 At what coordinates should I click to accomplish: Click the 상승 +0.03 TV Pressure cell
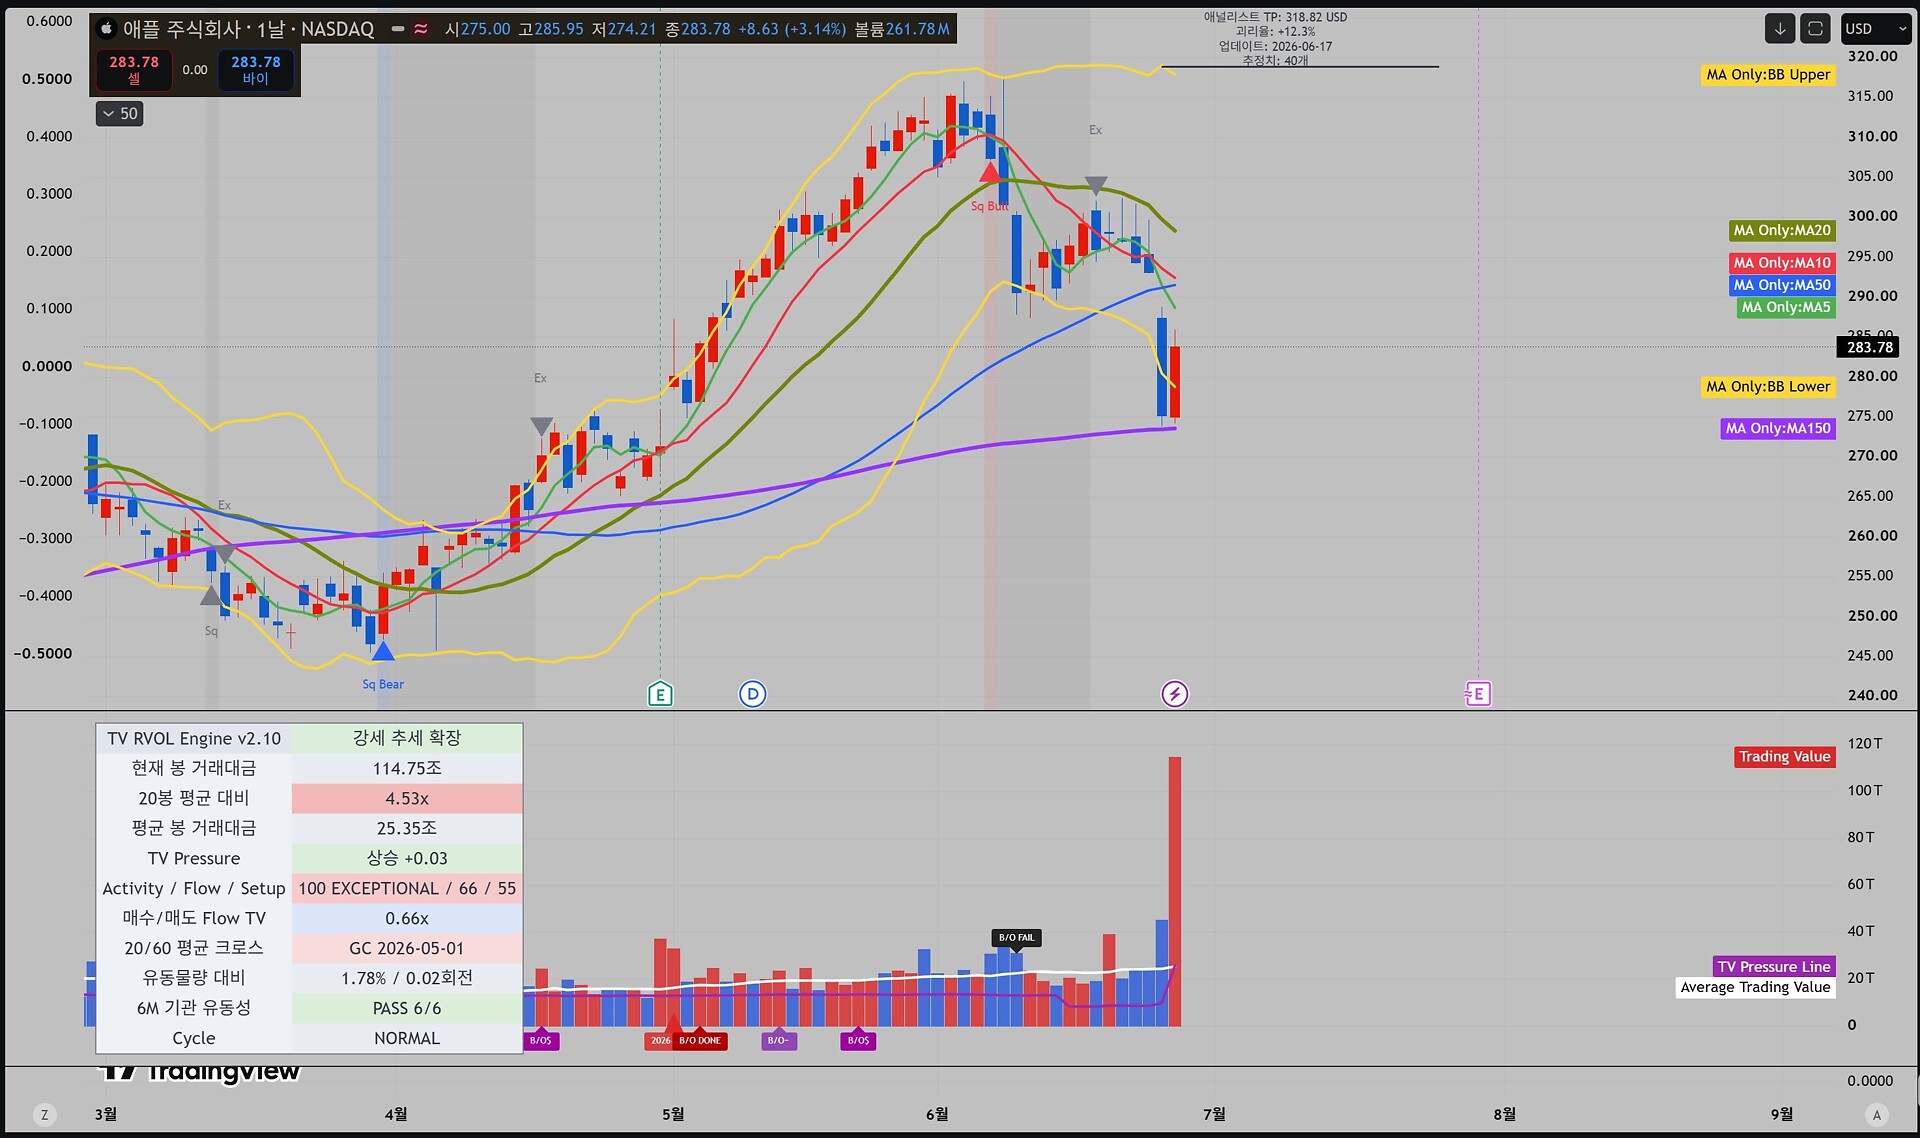click(x=407, y=859)
